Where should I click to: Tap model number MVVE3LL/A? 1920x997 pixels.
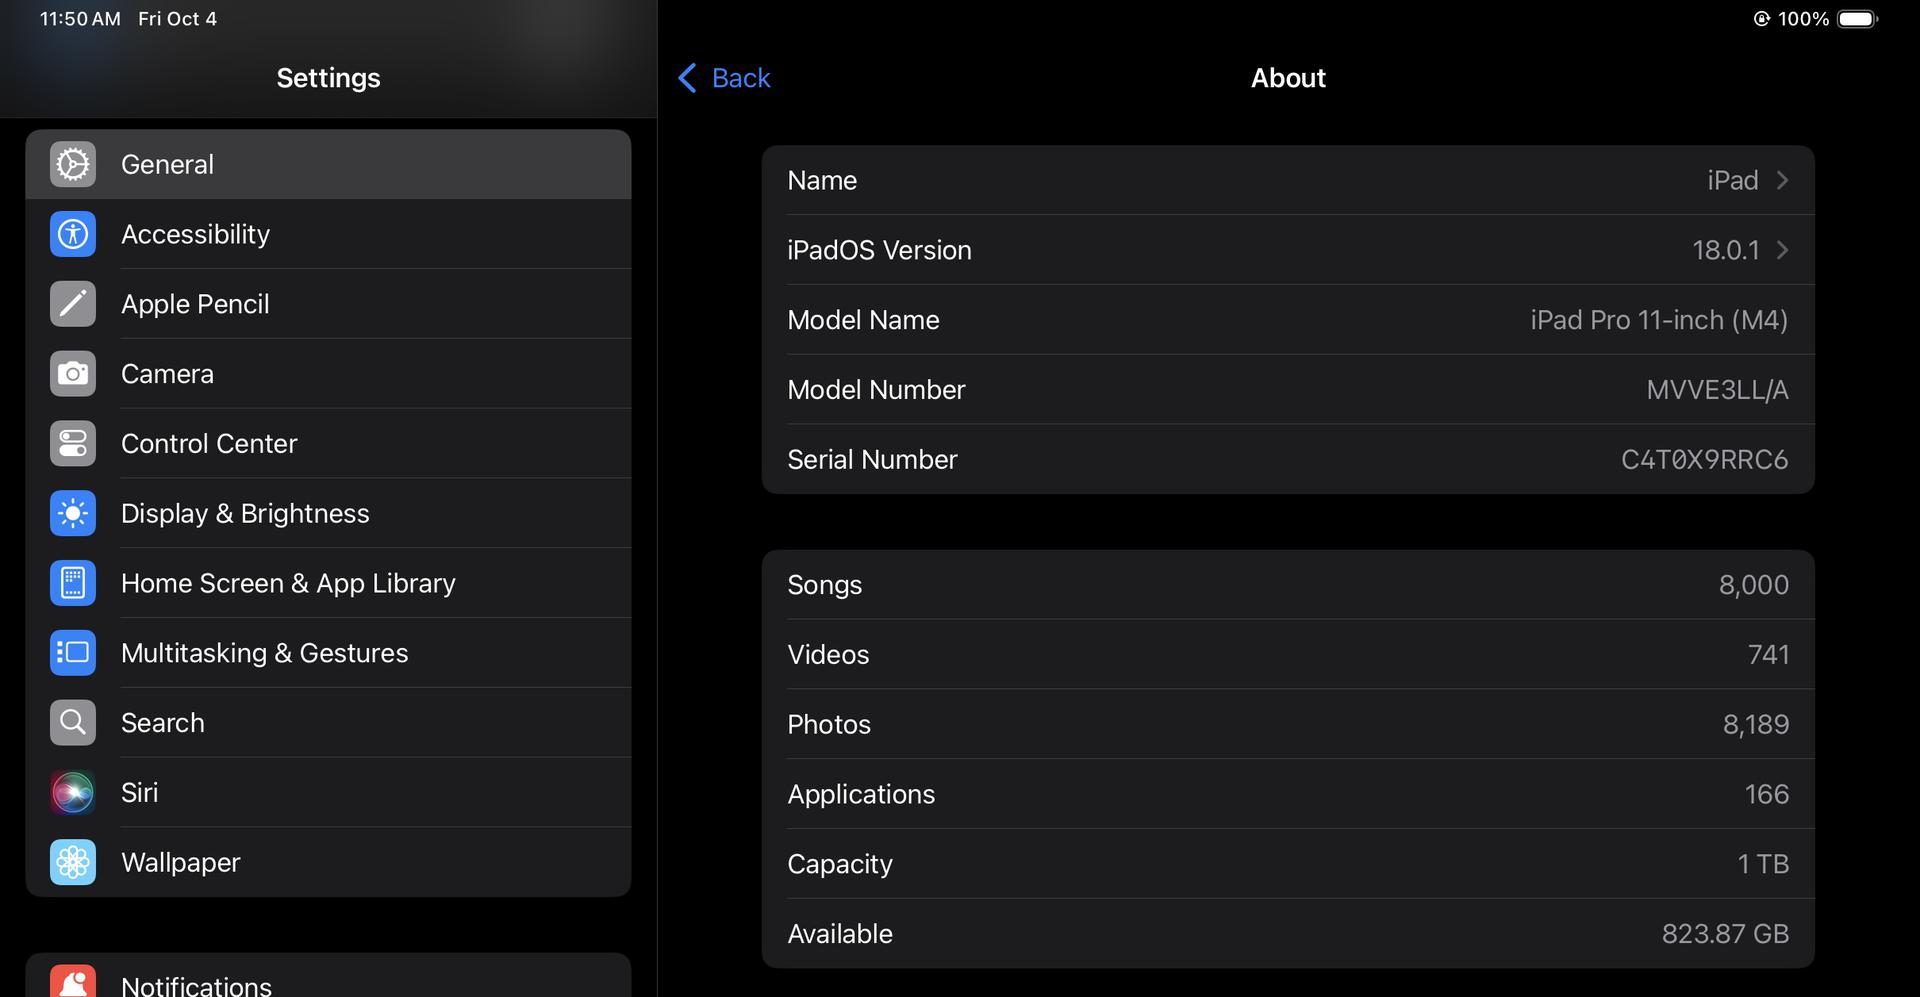click(x=1717, y=390)
